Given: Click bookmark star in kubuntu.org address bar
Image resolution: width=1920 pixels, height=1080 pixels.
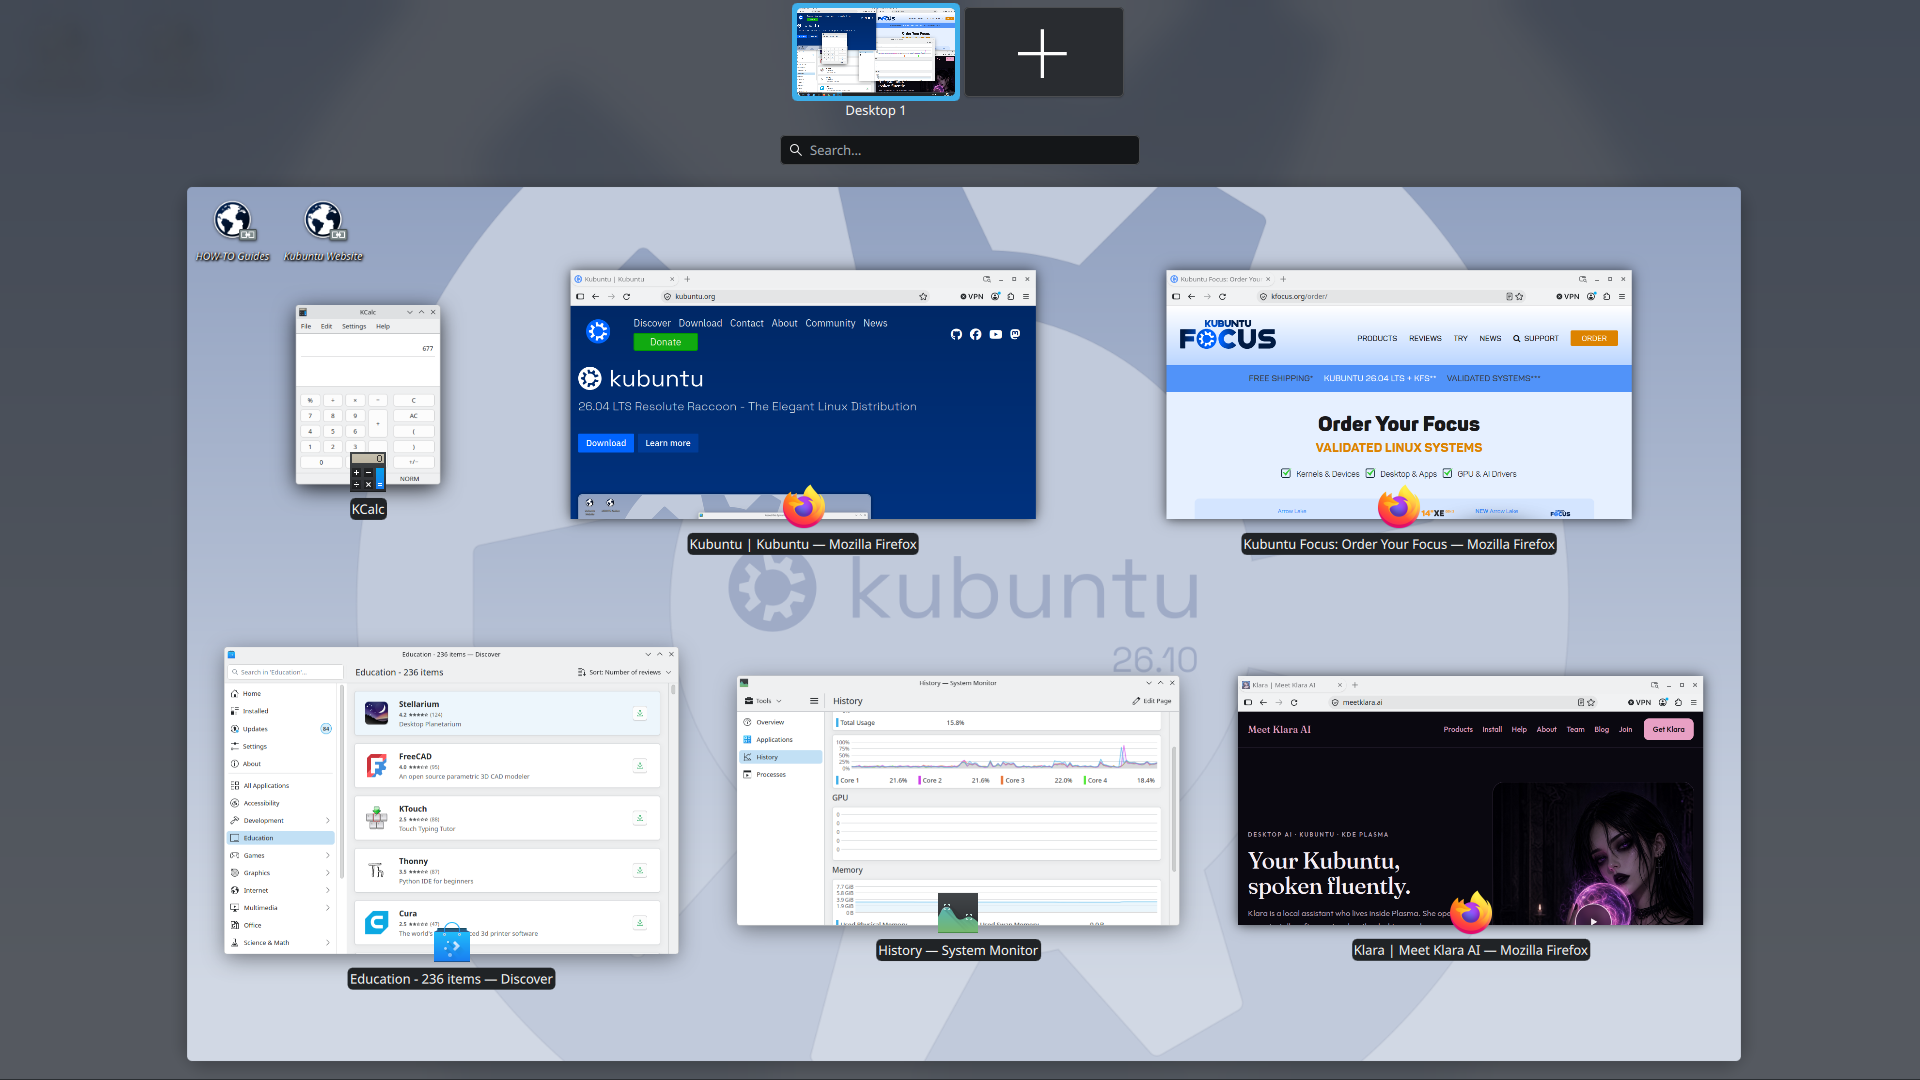Looking at the screenshot, I should [923, 296].
